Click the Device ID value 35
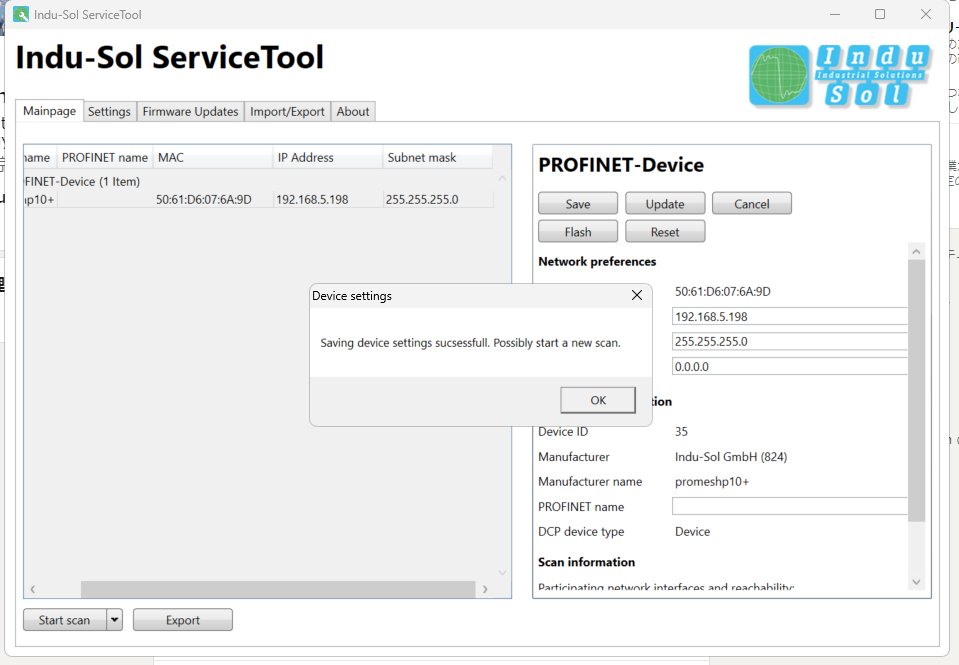This screenshot has height=665, width=959. (681, 431)
